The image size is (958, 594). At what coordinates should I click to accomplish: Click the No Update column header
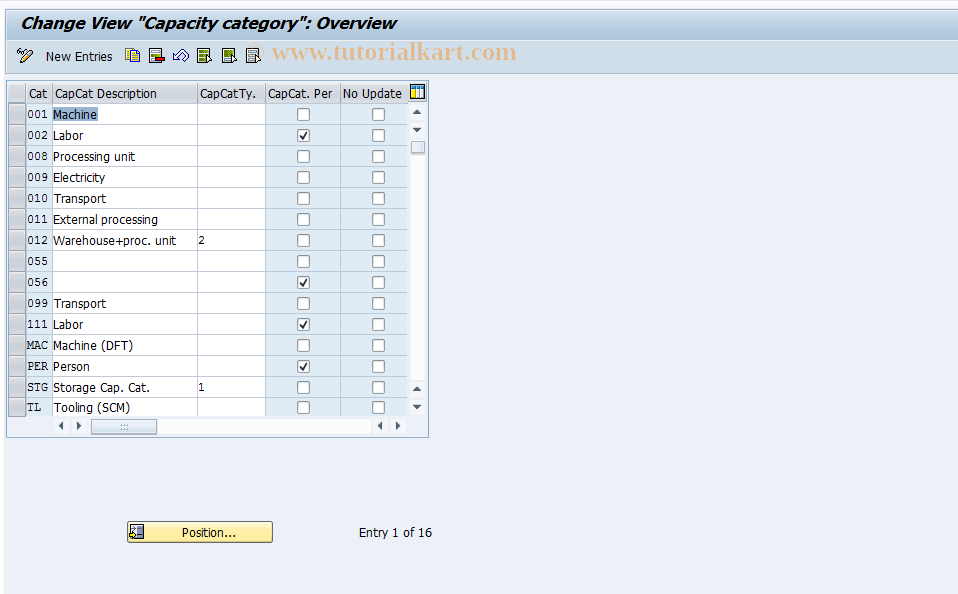(374, 94)
